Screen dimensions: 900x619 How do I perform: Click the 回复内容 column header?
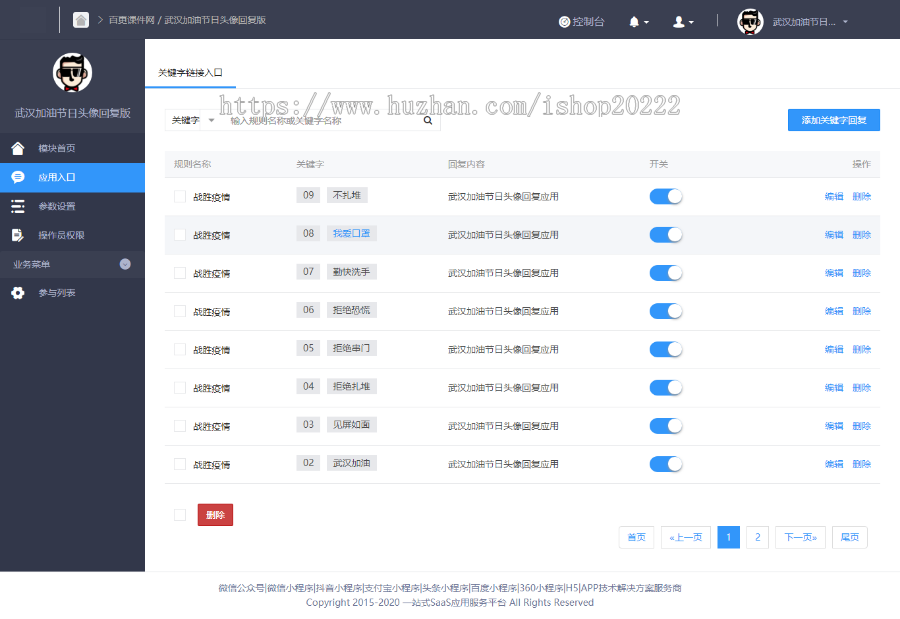click(x=466, y=164)
